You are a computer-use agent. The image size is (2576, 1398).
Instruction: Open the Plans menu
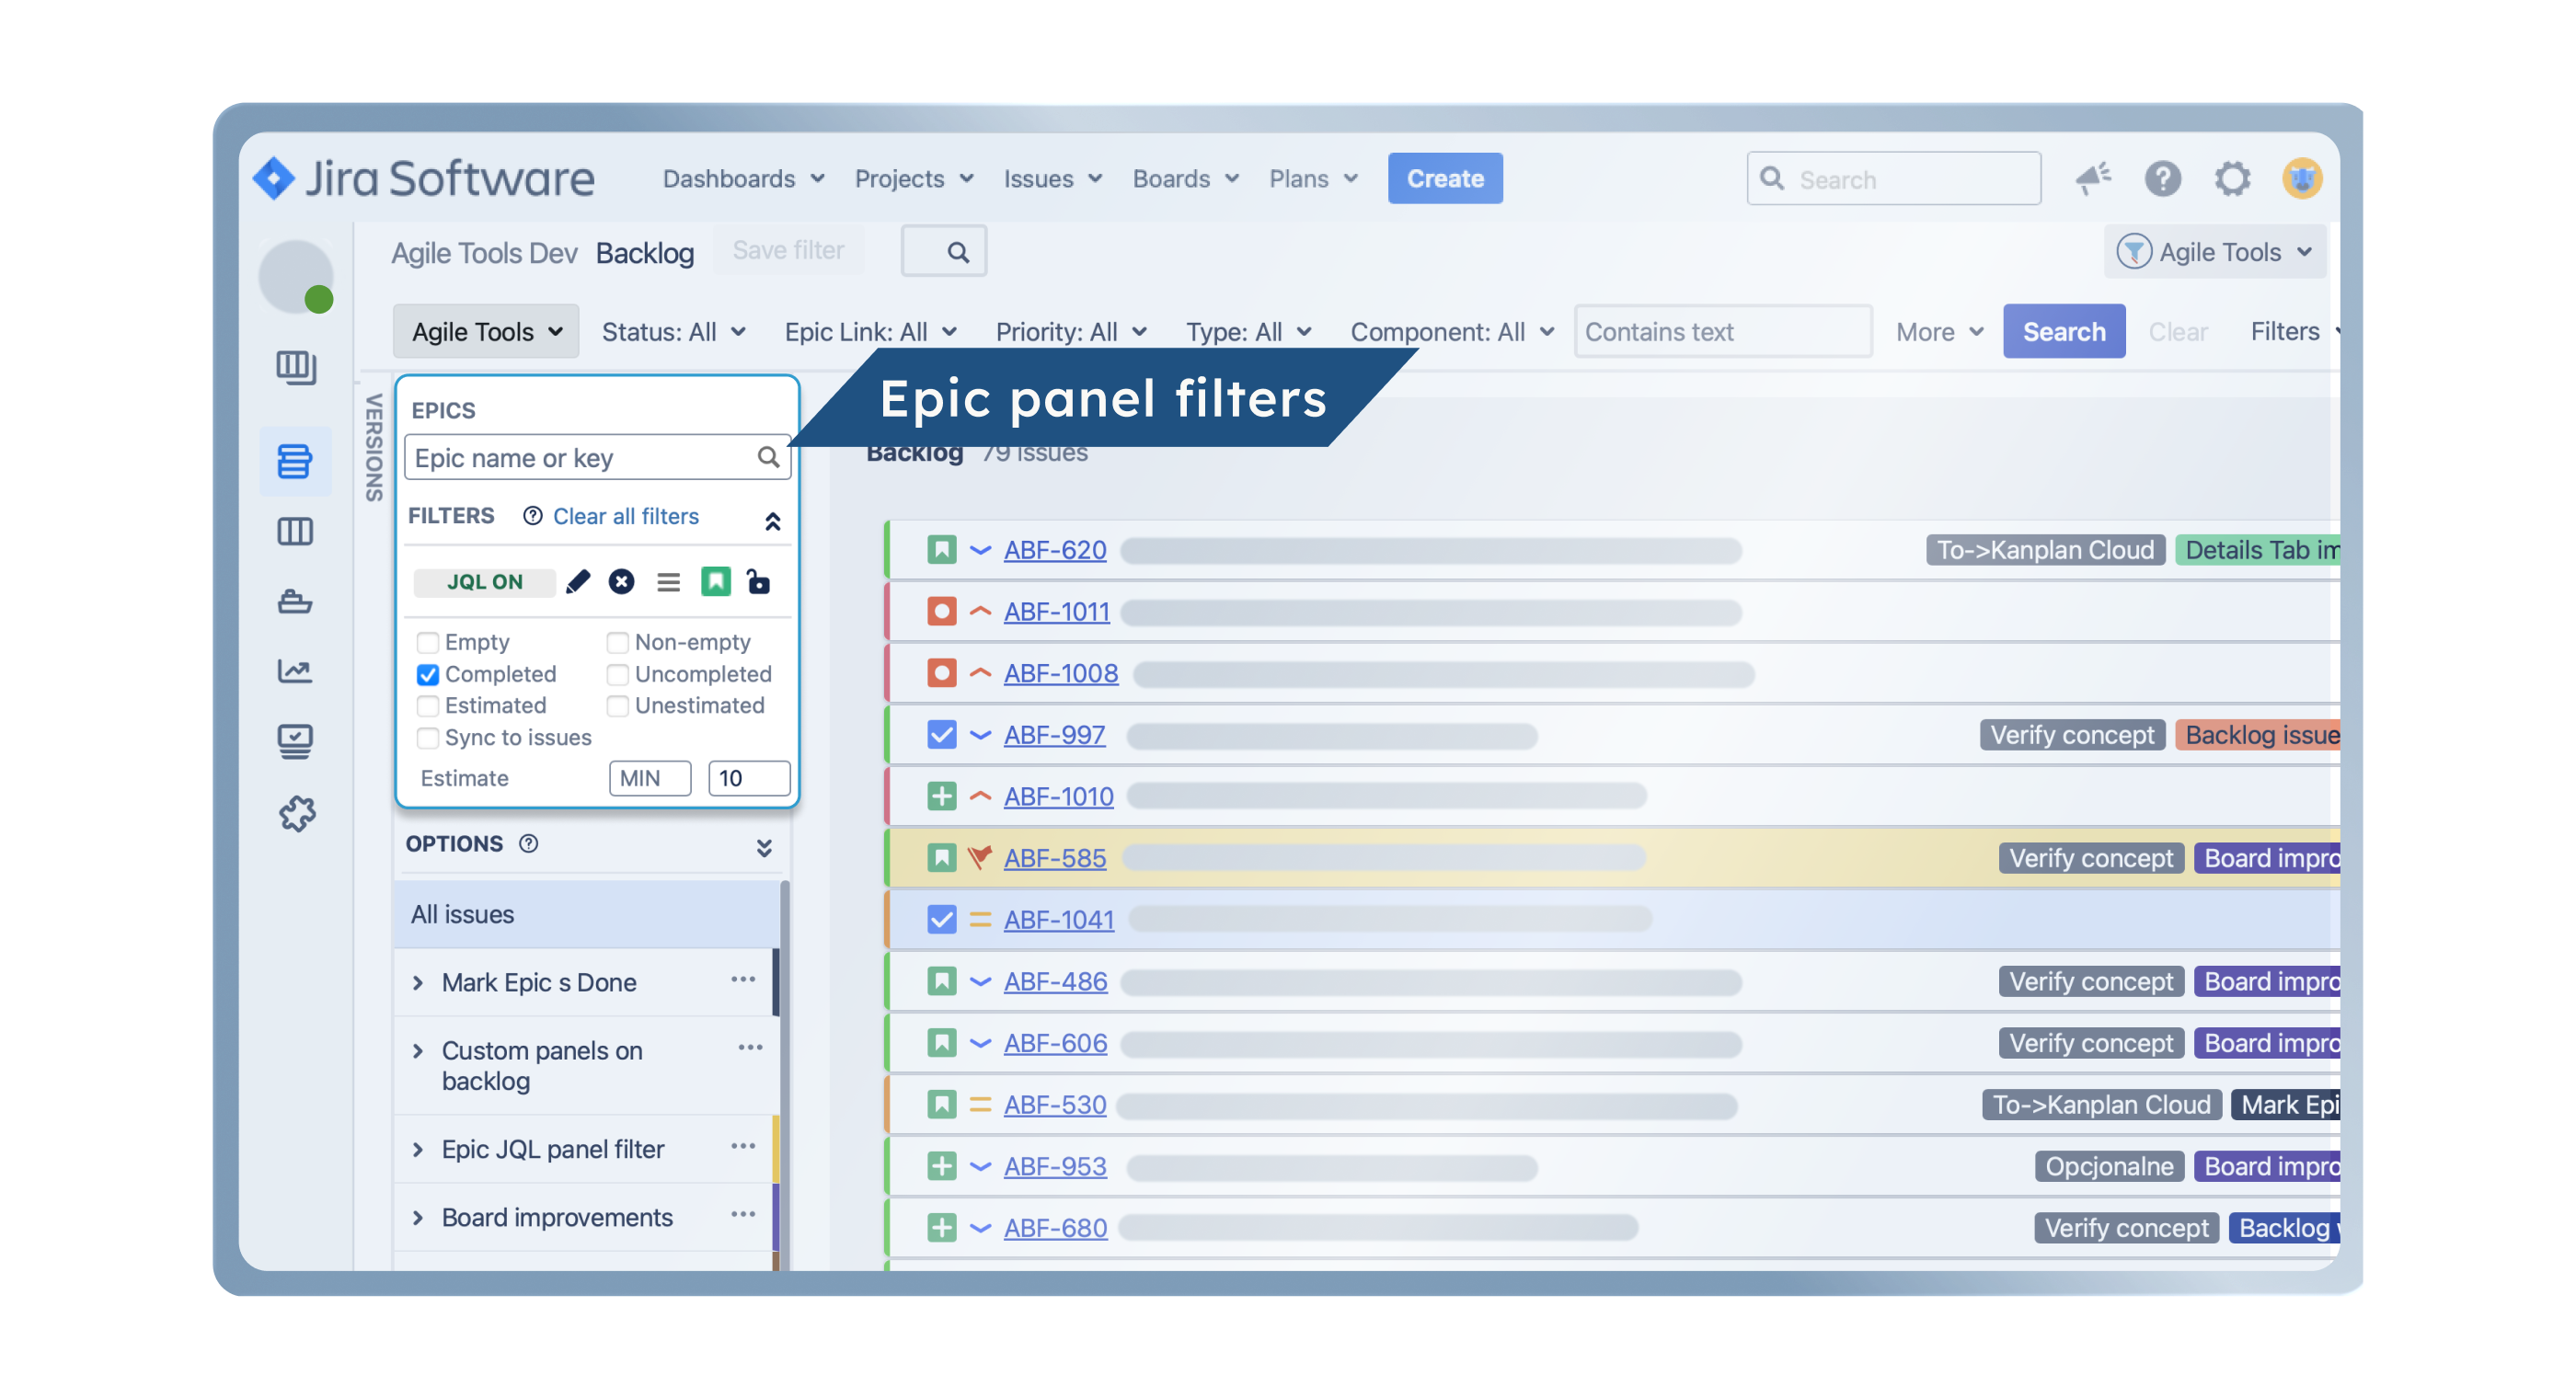[1313, 179]
